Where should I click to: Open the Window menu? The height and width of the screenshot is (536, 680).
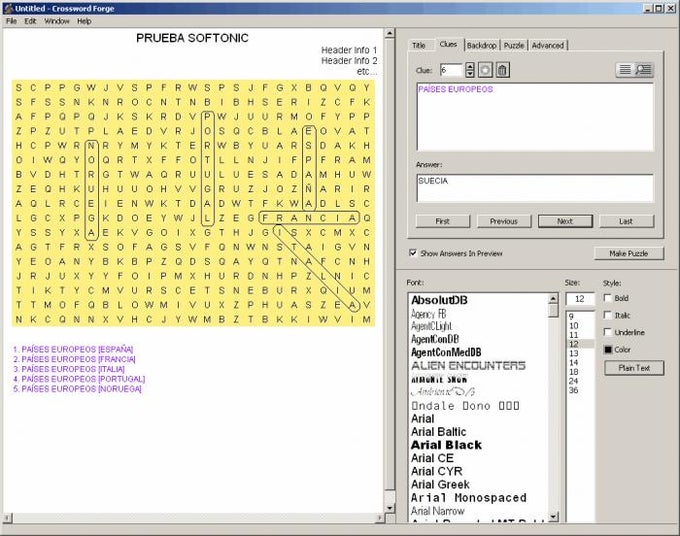57,21
